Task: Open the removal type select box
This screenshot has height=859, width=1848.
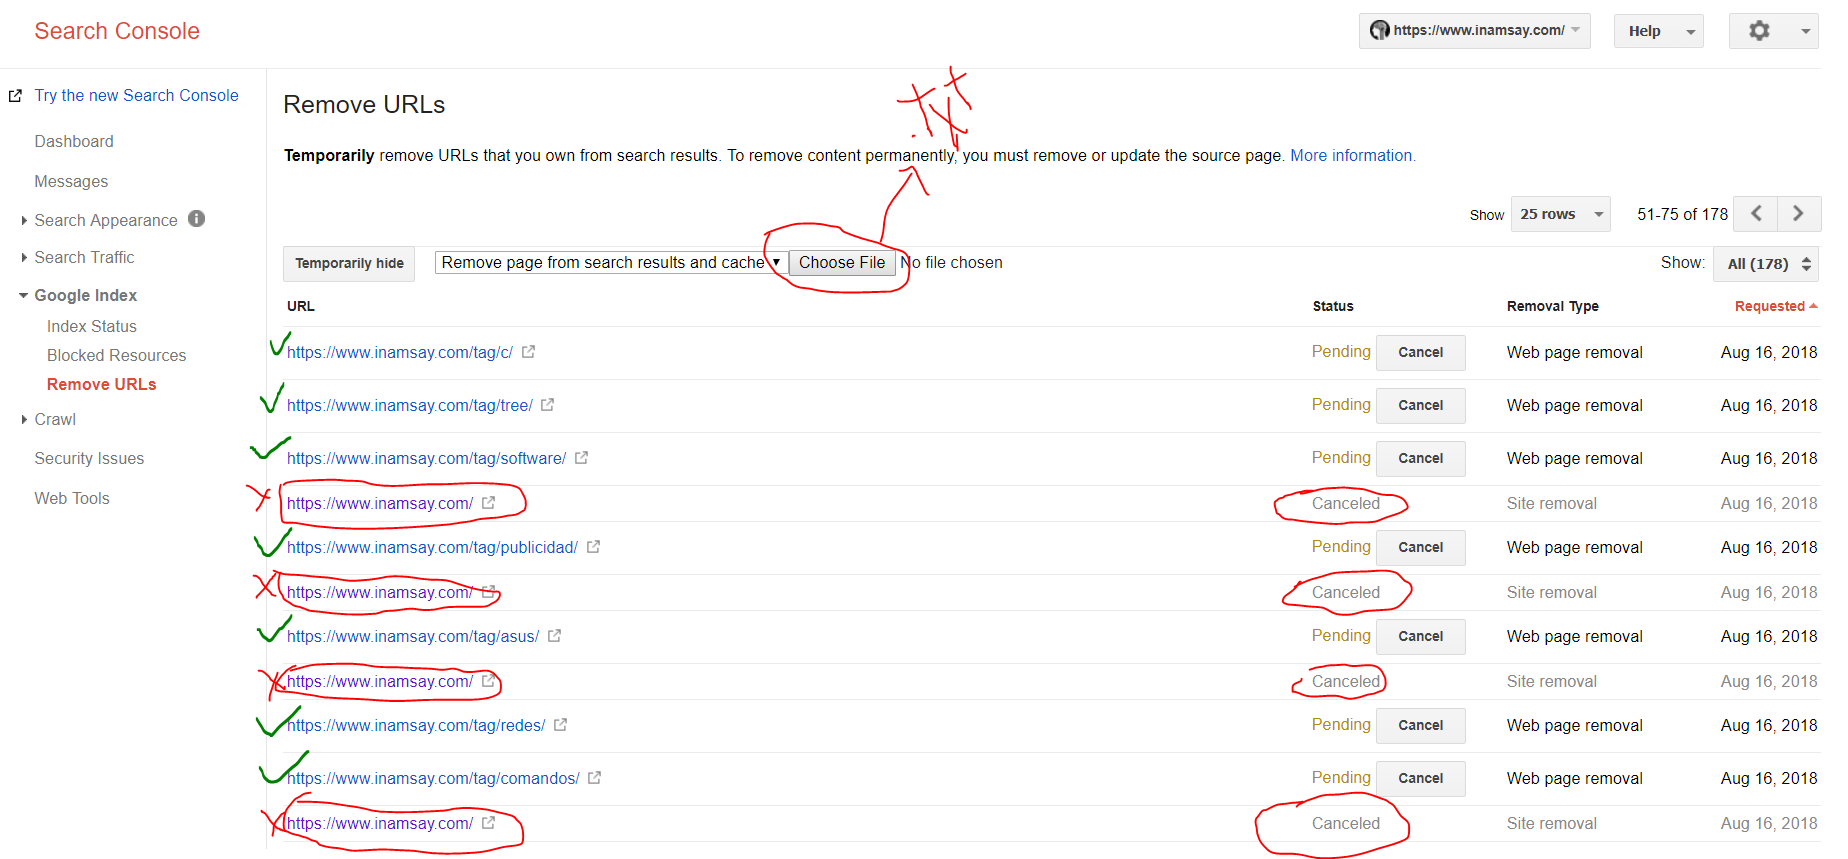Action: 610,263
